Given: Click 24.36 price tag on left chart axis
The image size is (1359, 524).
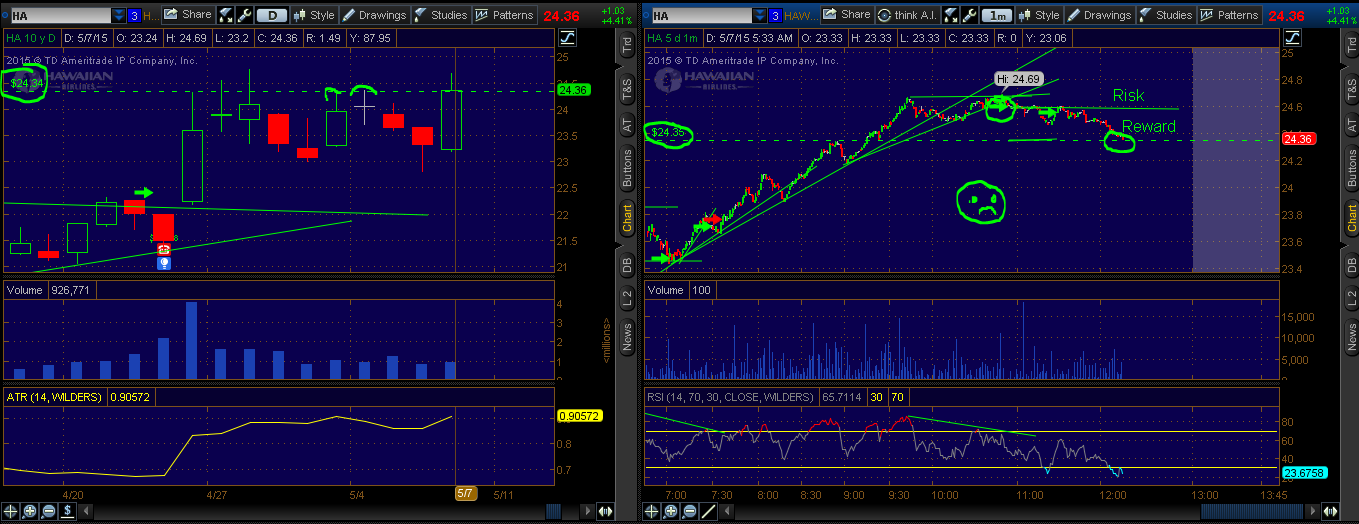Looking at the screenshot, I should click(574, 90).
